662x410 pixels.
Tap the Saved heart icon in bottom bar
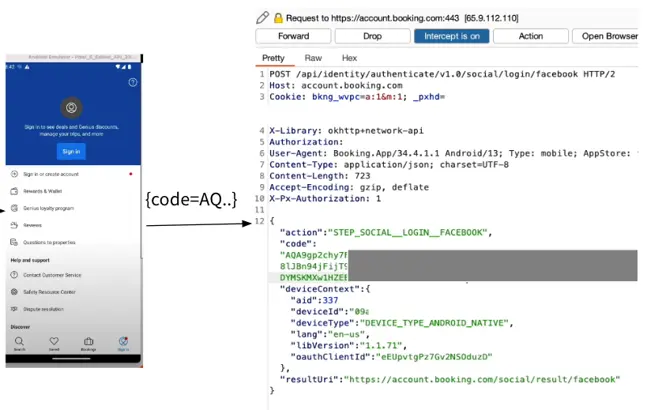click(54, 343)
